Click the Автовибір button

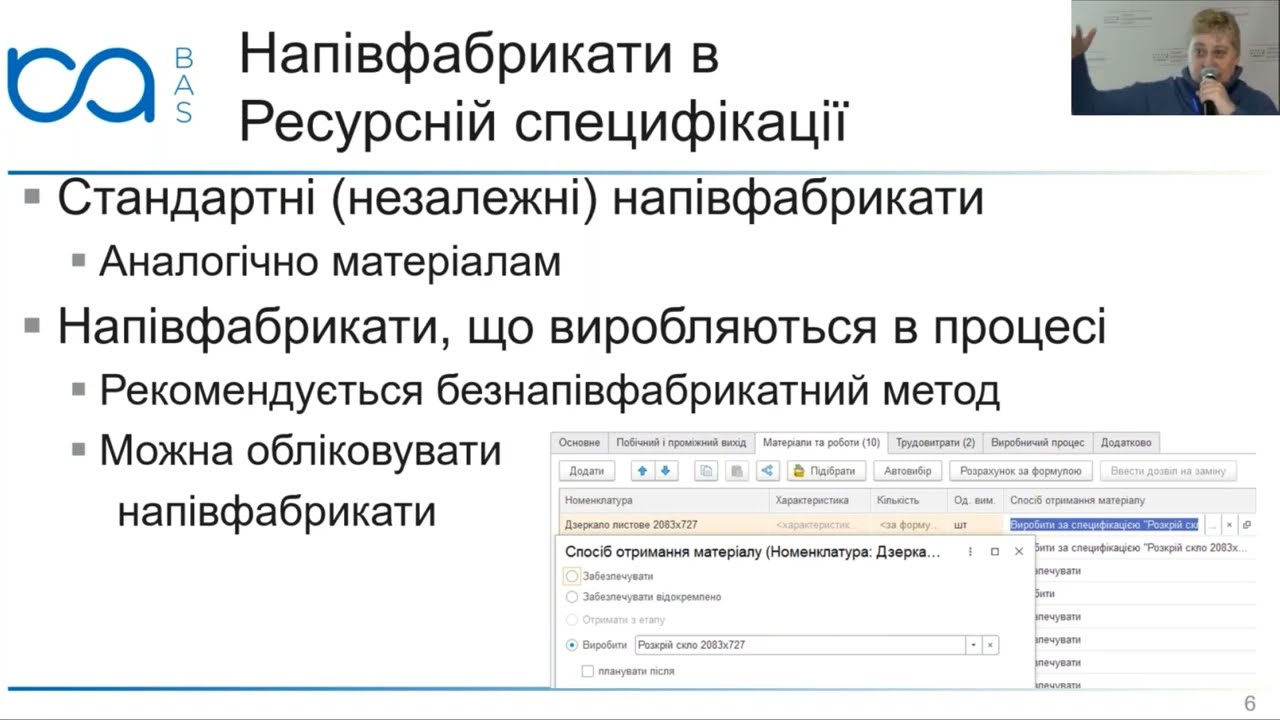coord(908,471)
